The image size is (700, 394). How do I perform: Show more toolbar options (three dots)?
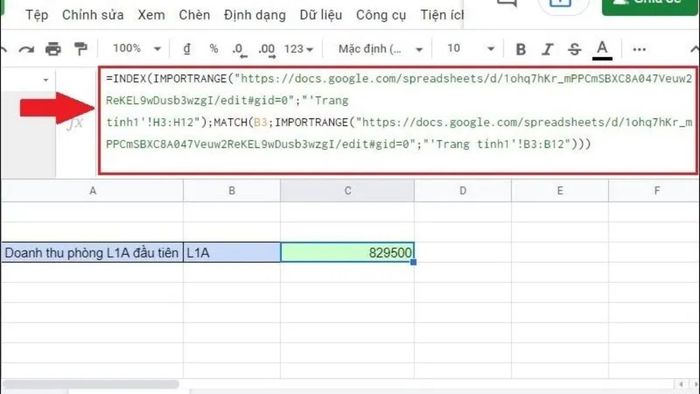tap(639, 50)
